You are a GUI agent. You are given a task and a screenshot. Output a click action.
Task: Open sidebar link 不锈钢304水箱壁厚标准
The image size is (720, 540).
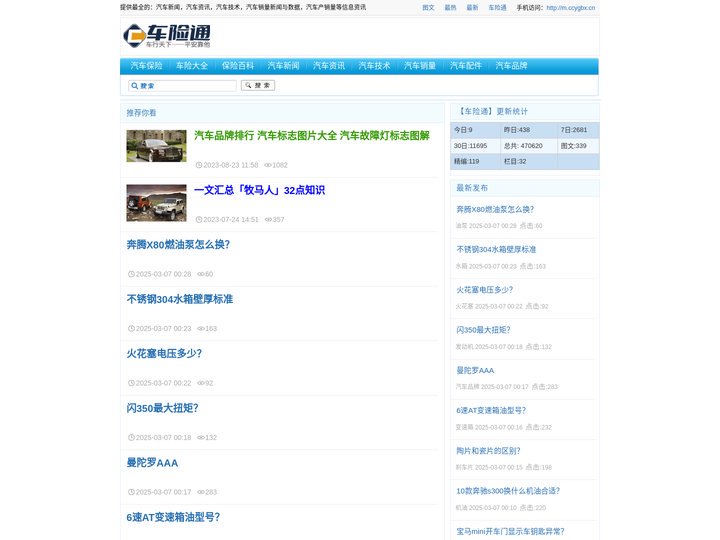point(496,250)
